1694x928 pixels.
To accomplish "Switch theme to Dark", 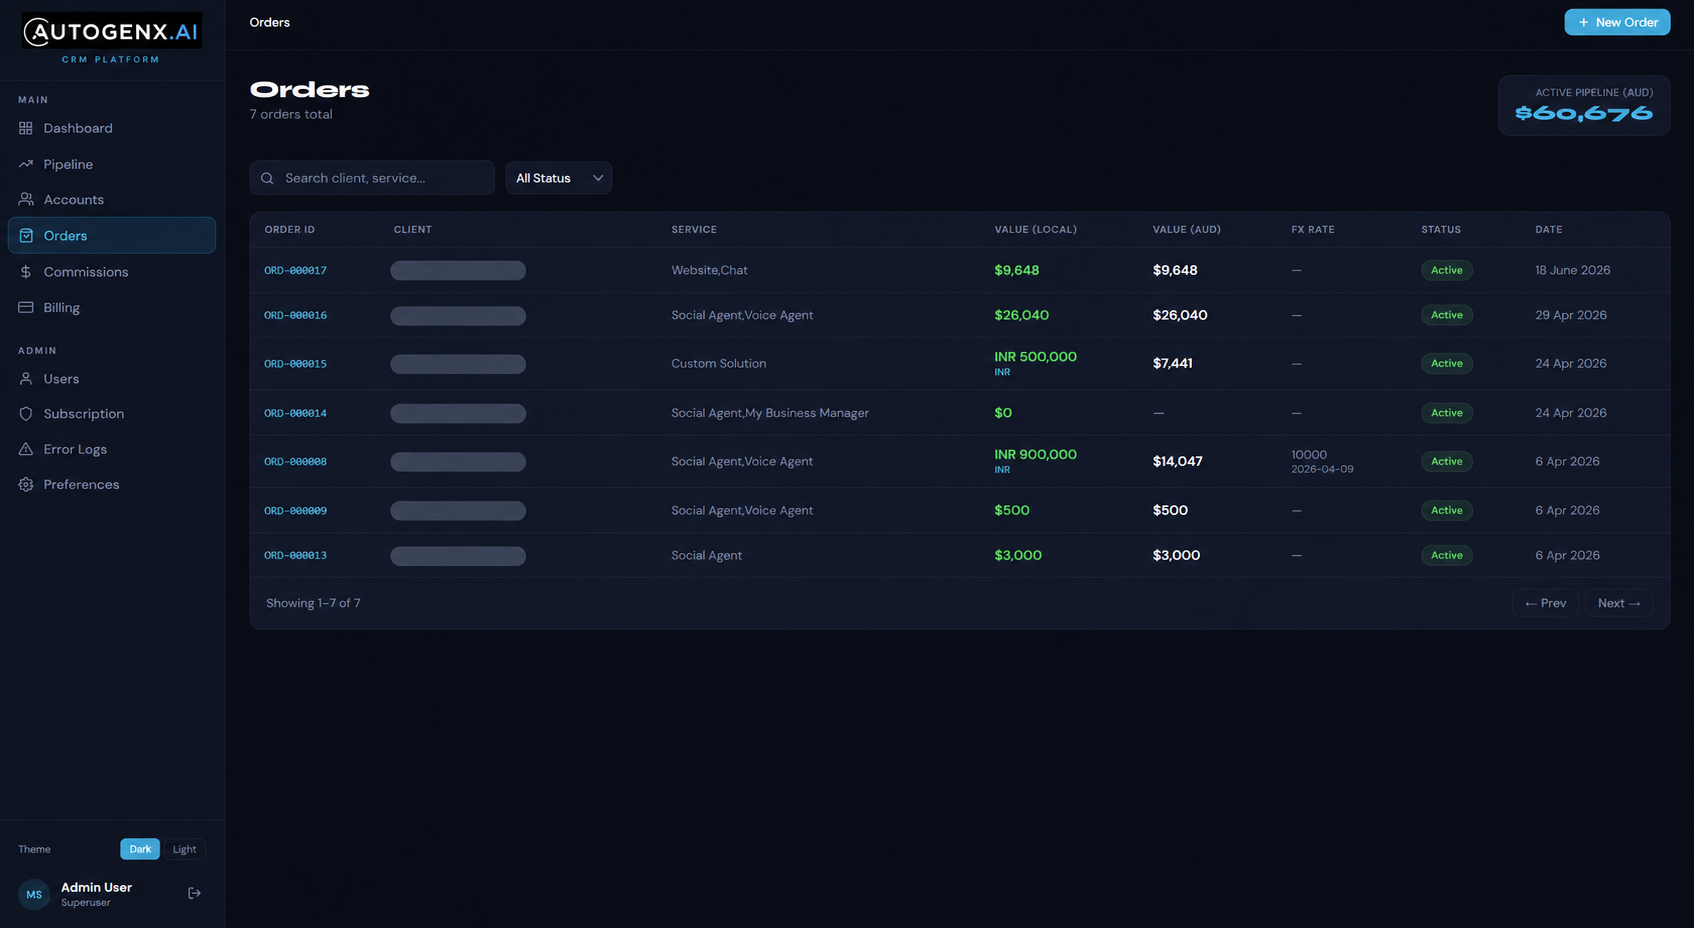I will pos(140,849).
